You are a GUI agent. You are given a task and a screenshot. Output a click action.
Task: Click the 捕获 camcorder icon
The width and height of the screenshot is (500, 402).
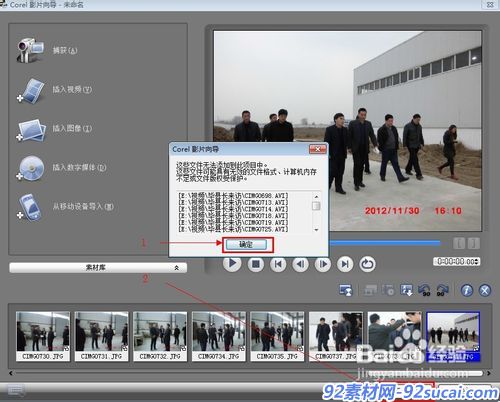pyautogui.click(x=31, y=50)
